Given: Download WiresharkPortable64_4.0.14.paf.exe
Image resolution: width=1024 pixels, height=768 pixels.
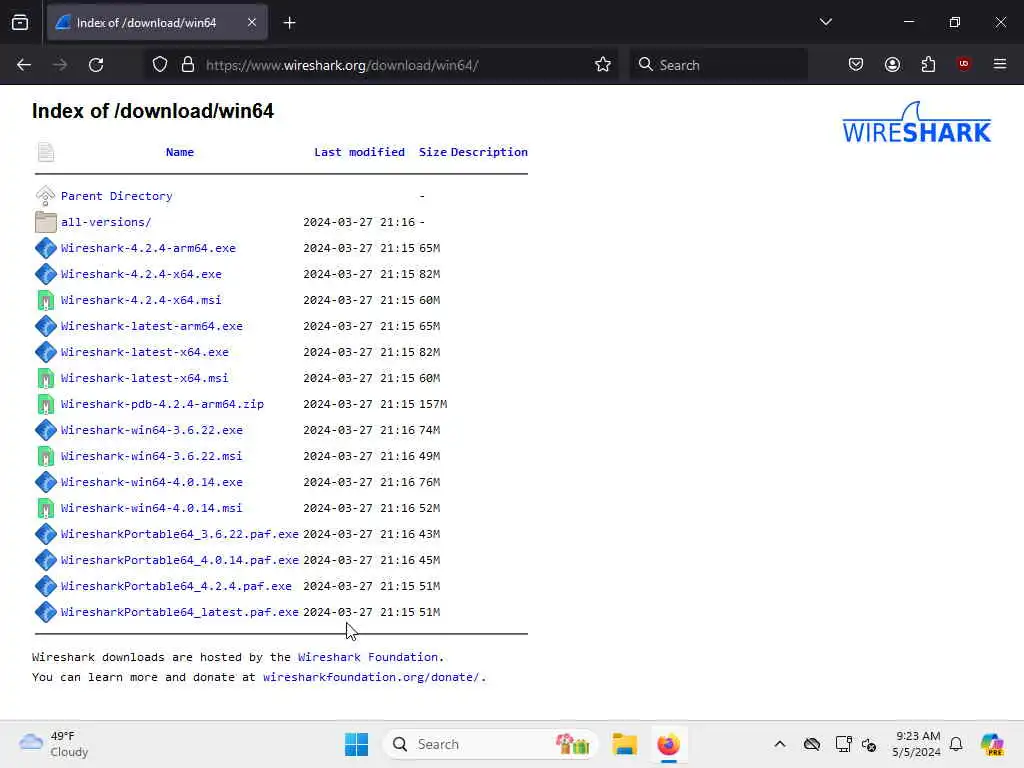Looking at the screenshot, I should point(180,560).
